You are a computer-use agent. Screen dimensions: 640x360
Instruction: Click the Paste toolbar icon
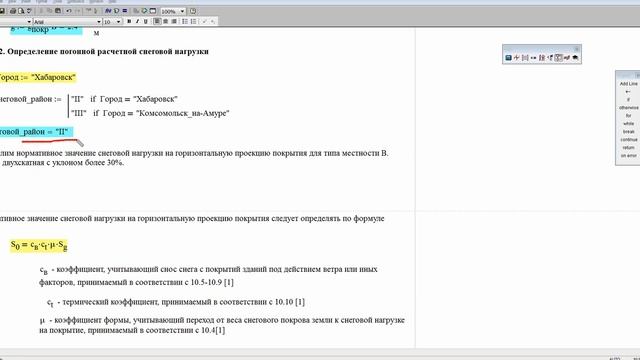pyautogui.click(x=58, y=11)
